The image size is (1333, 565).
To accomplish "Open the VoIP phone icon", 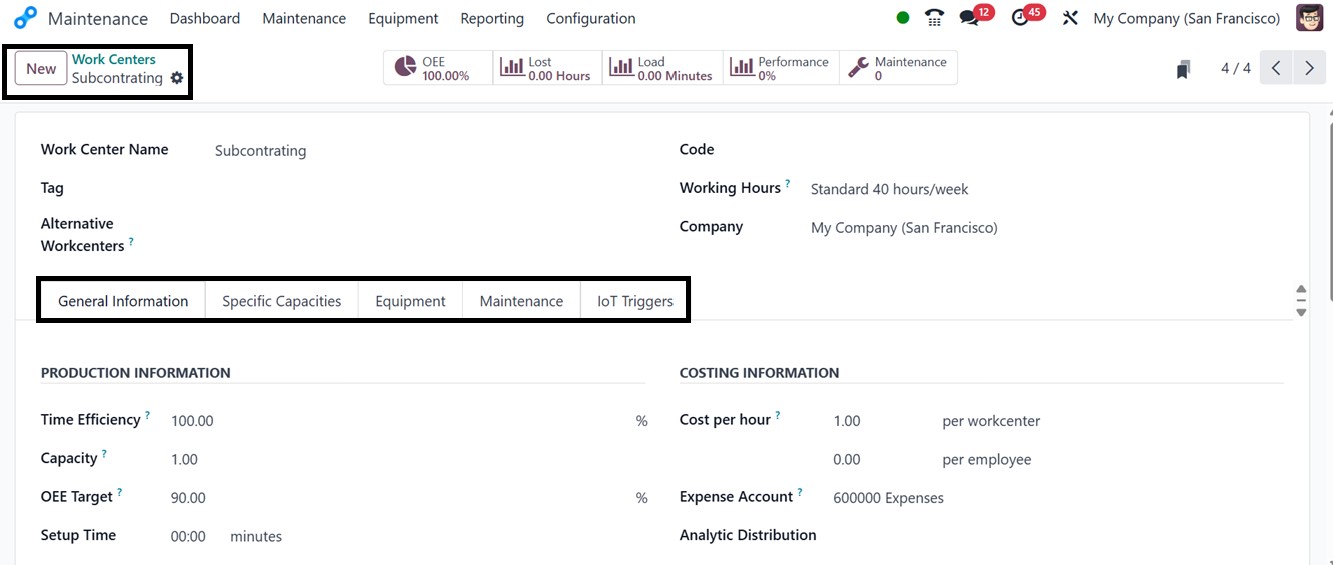I will click(x=934, y=18).
